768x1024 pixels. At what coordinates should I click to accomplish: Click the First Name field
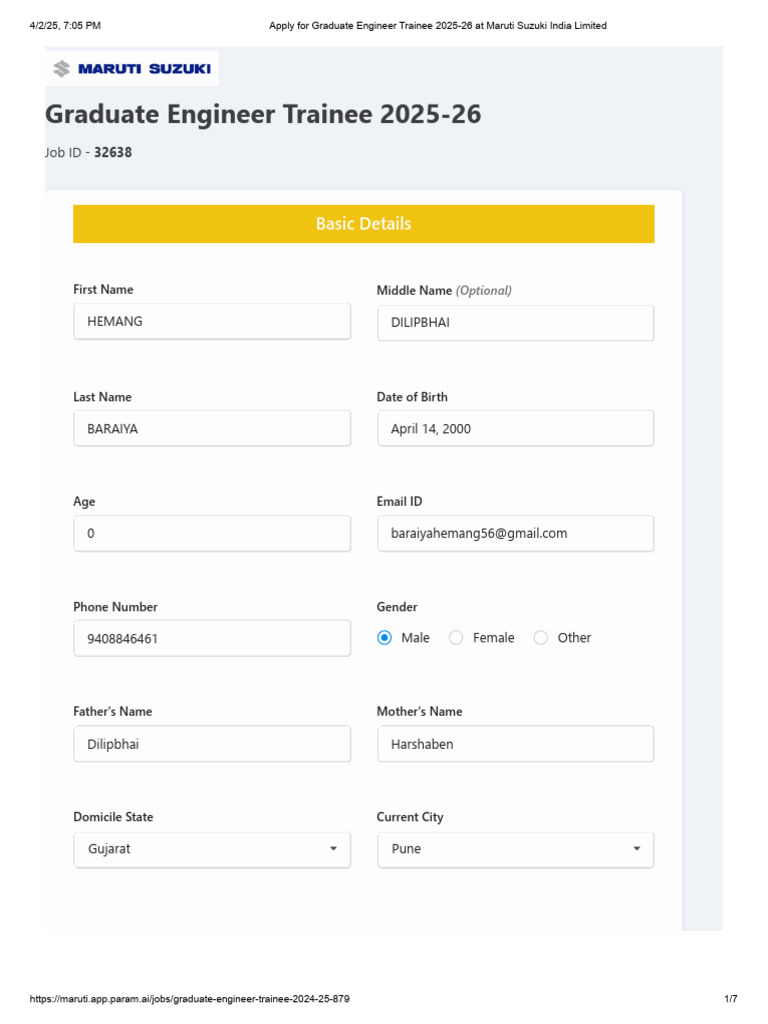[x=212, y=322]
